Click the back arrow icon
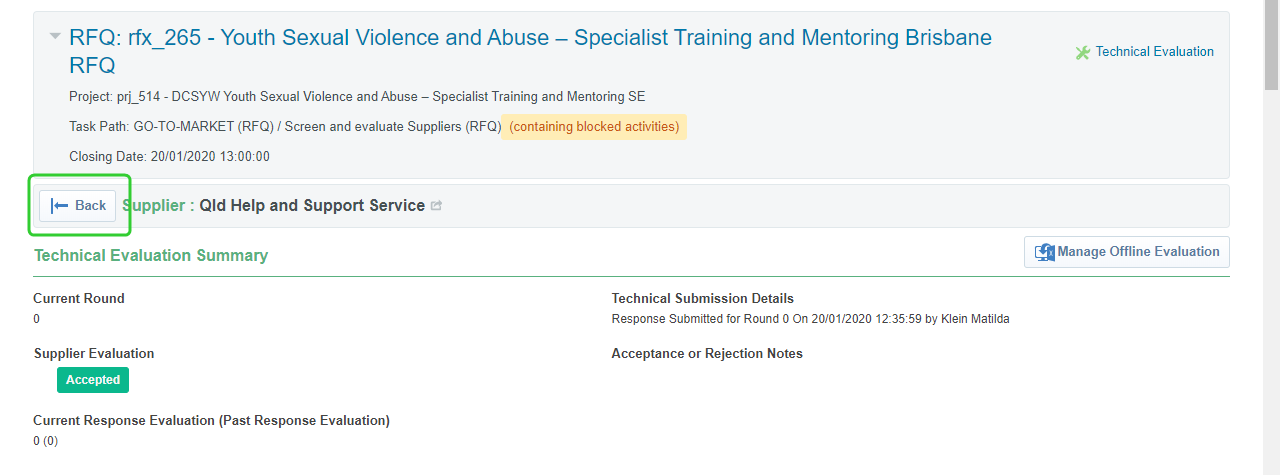The image size is (1280, 475). [x=60, y=206]
